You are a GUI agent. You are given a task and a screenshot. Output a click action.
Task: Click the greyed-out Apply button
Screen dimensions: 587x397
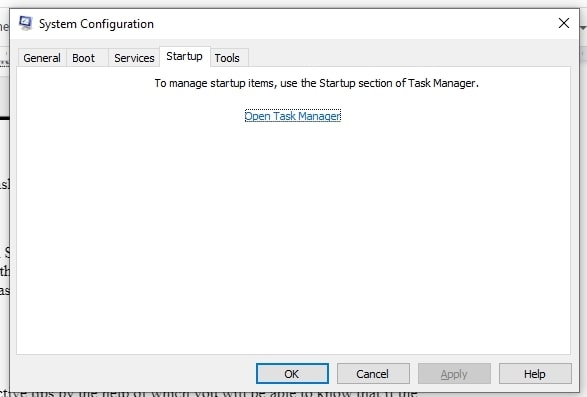(454, 373)
